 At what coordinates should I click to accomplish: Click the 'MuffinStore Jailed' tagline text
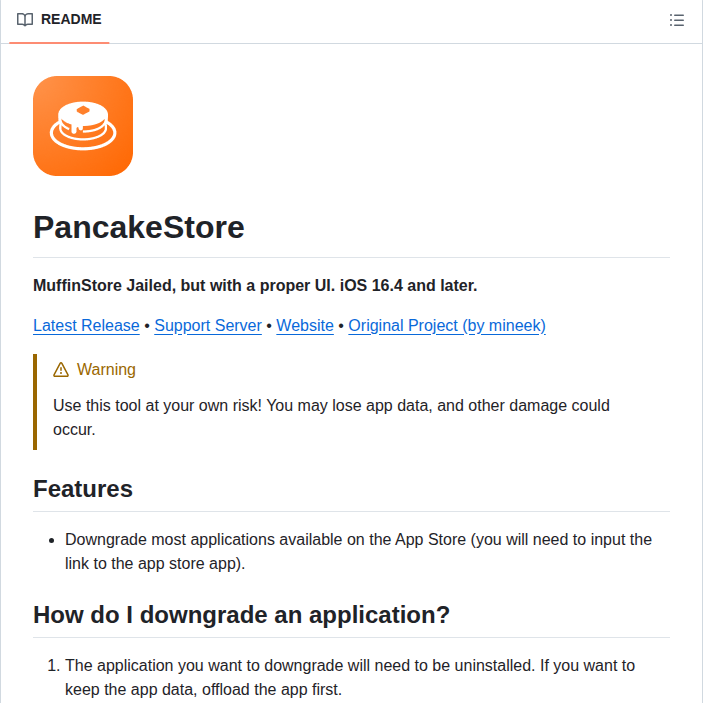[x=255, y=286]
